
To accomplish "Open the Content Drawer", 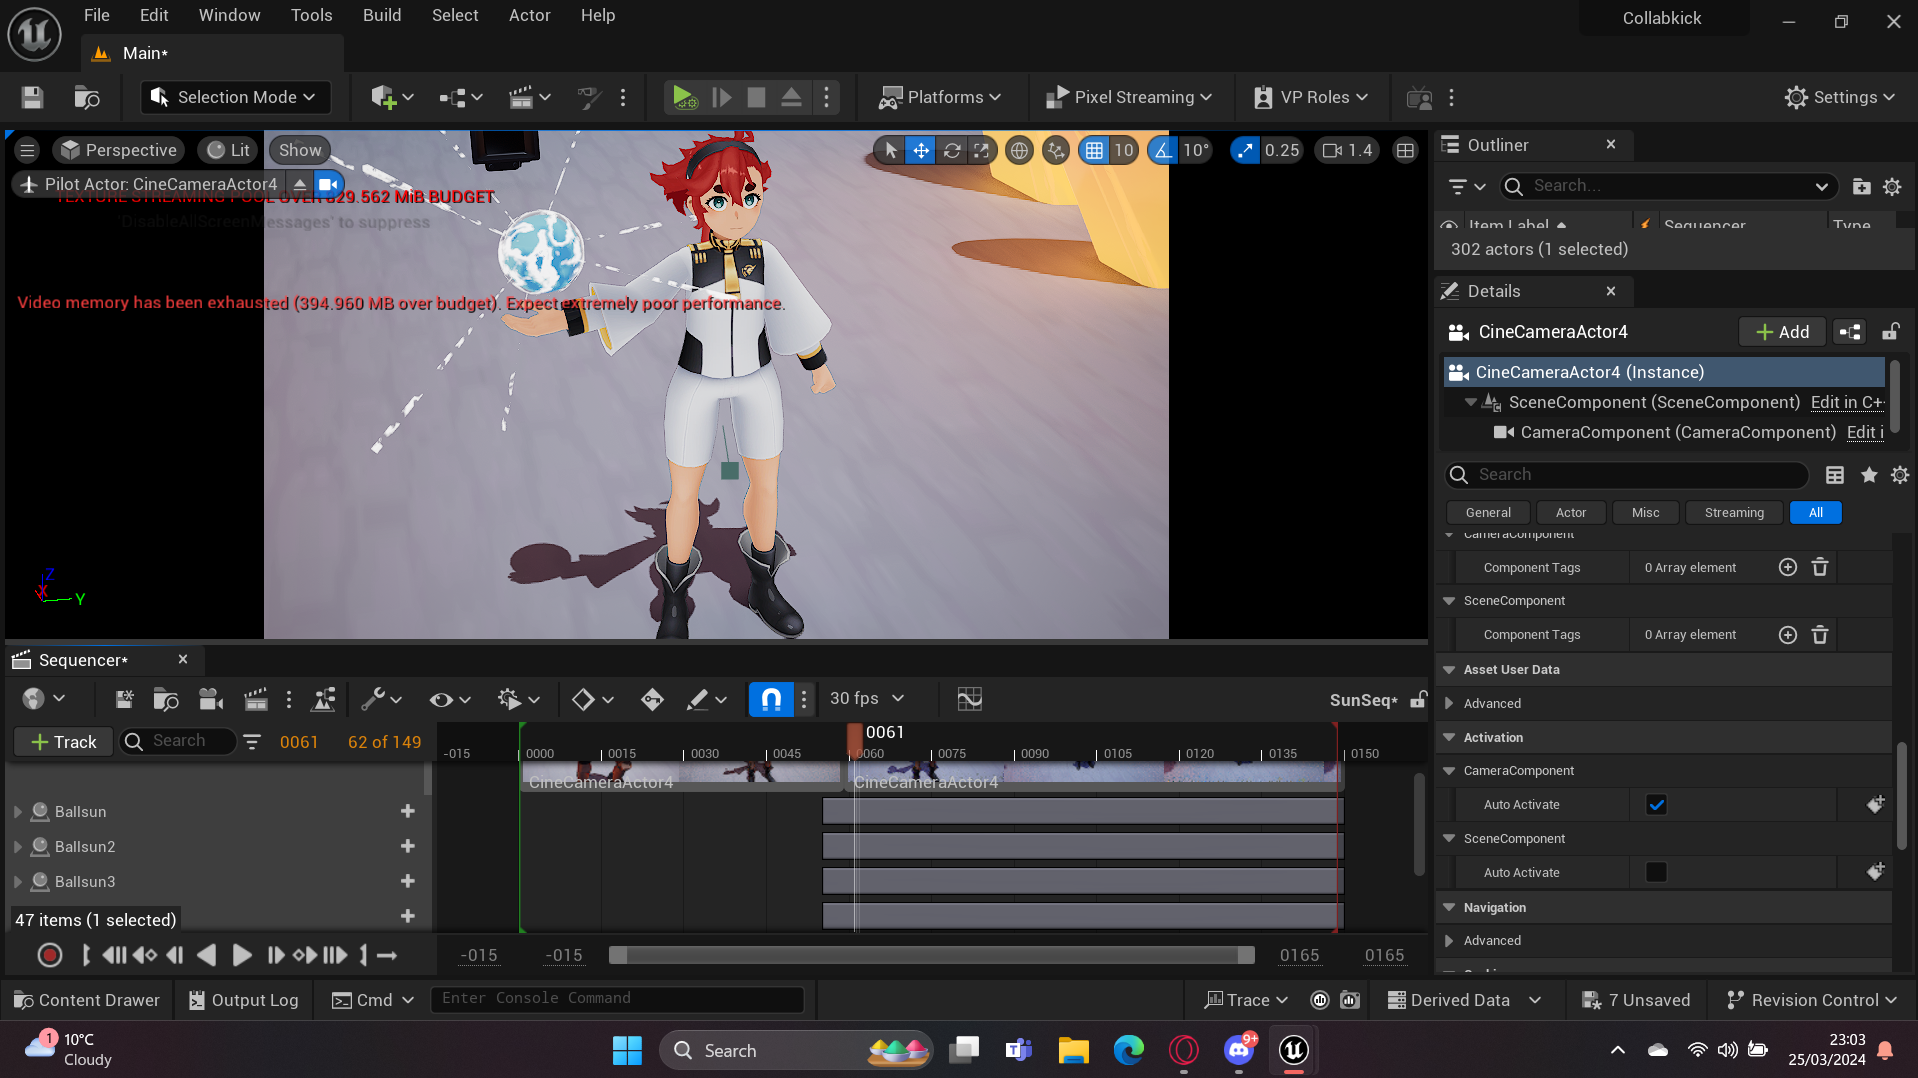I will (87, 1000).
